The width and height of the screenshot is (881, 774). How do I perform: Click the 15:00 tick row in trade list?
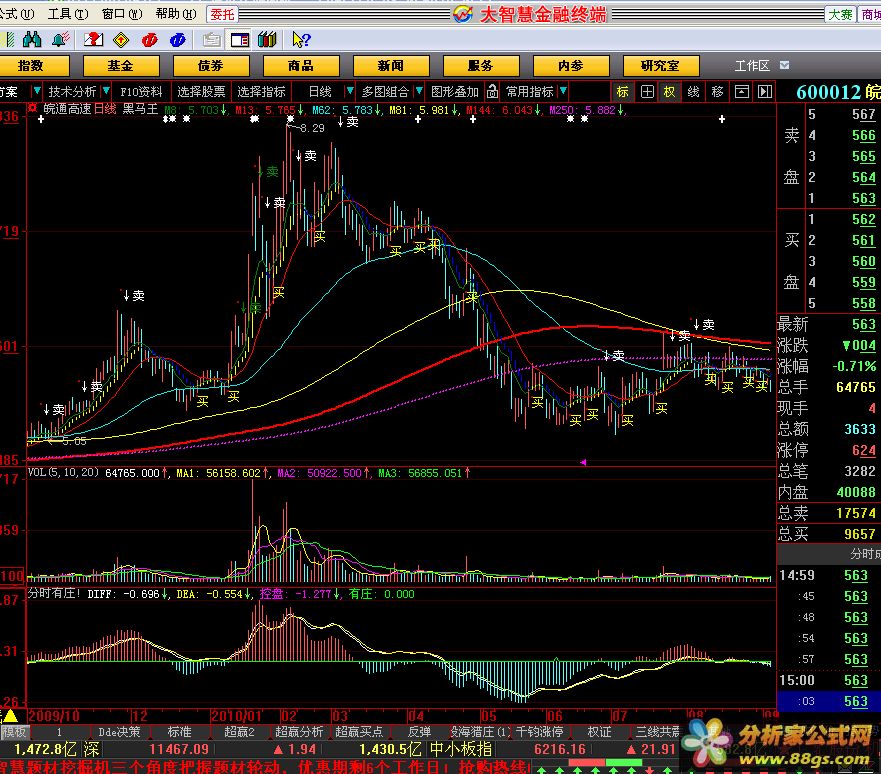(x=827, y=680)
